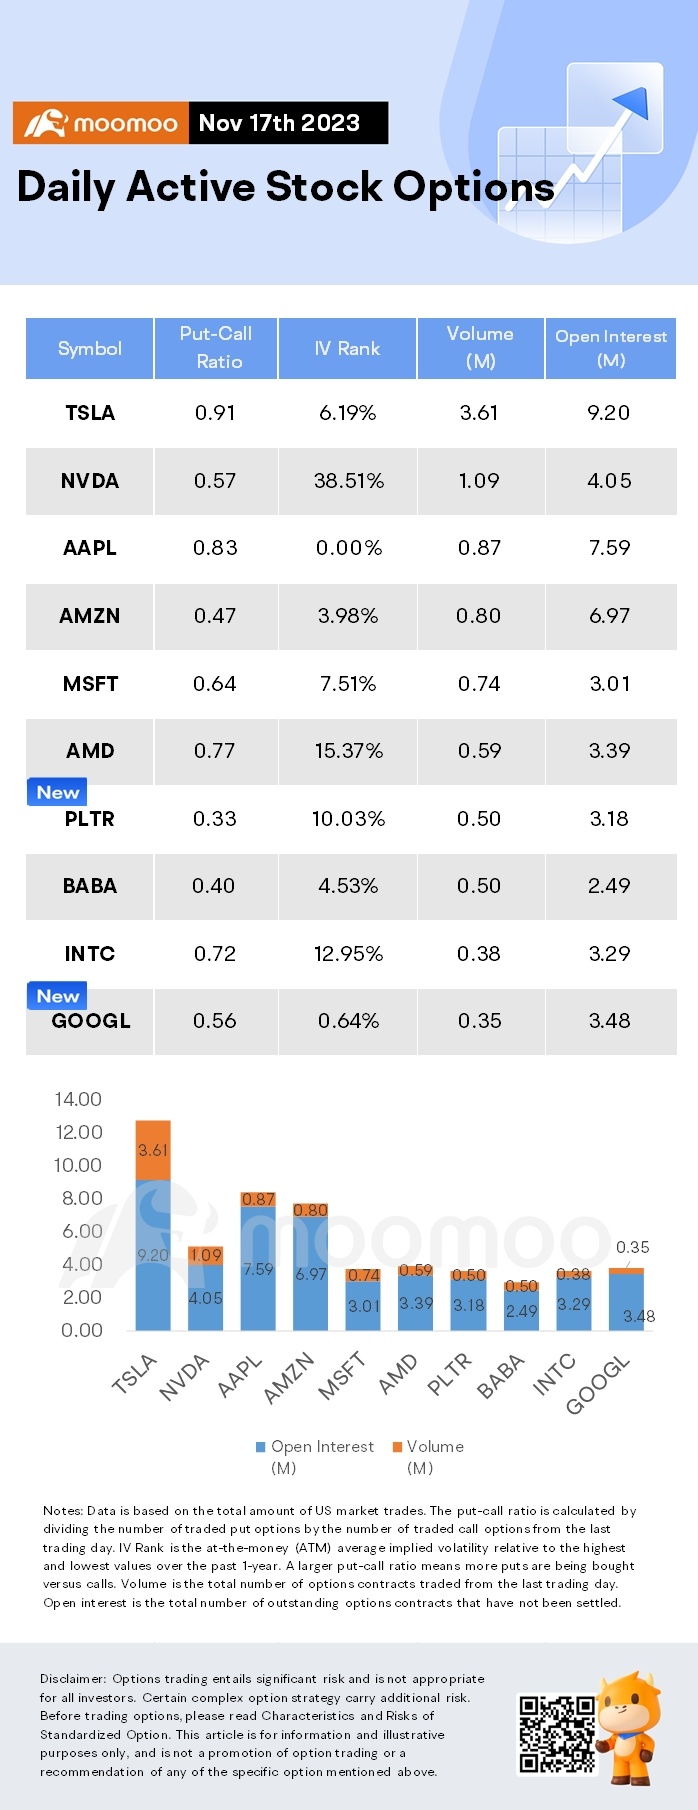Click the New badge above PLTR
The image size is (698, 1810).
click(x=57, y=792)
